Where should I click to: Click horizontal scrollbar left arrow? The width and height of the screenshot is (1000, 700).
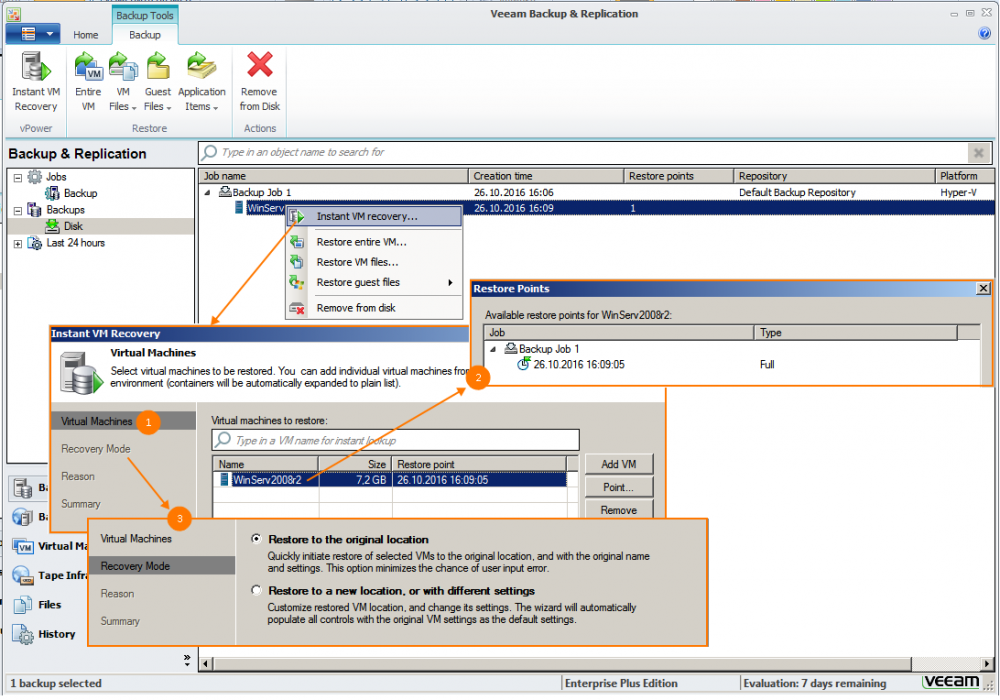click(205, 664)
